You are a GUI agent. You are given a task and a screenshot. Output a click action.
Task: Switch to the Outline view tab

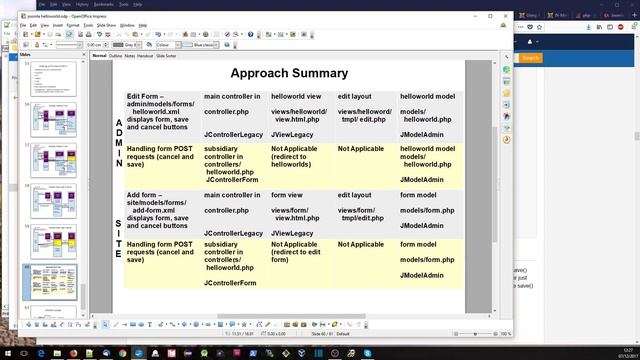coord(116,56)
